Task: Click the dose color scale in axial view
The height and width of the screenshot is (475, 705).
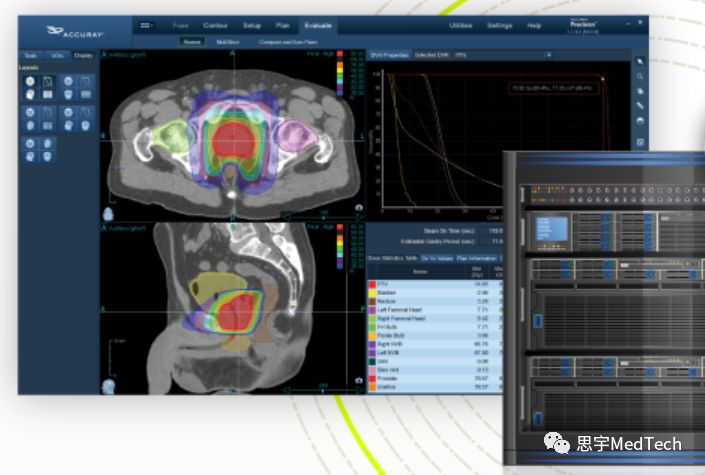Action: coord(340,73)
